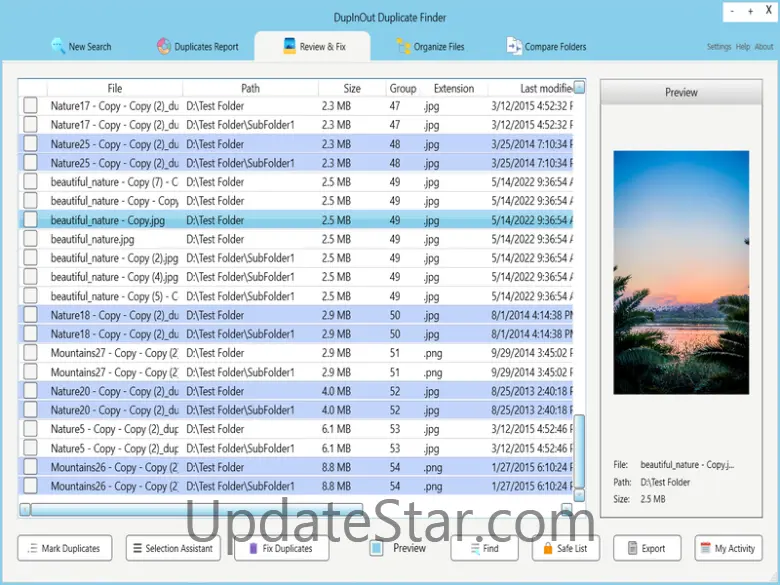780x585 pixels.
Task: Click the Preview button in bottom toolbar
Action: (x=398, y=548)
